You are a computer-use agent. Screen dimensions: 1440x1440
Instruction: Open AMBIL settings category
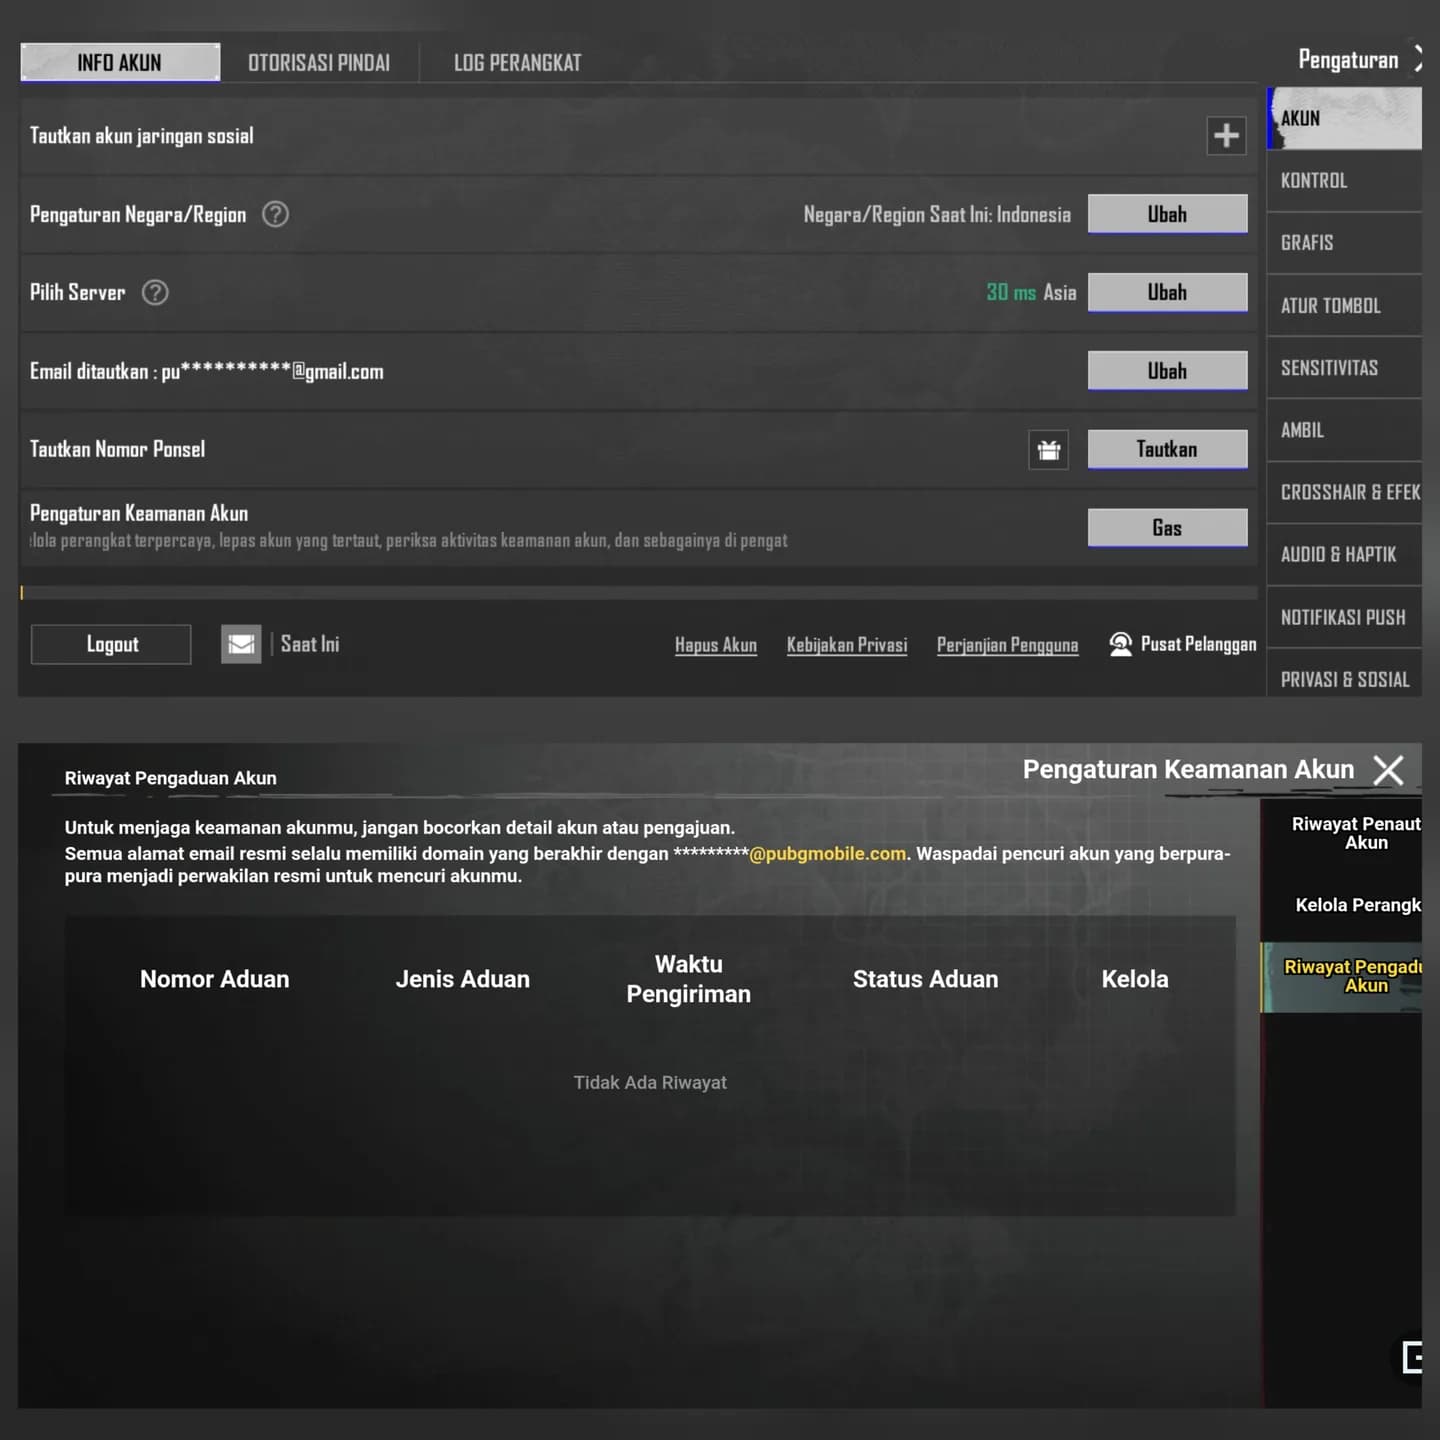pos(1344,430)
